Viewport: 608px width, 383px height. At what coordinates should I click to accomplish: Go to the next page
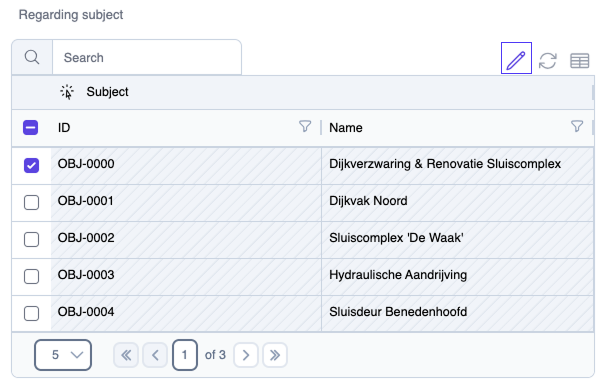pos(246,355)
